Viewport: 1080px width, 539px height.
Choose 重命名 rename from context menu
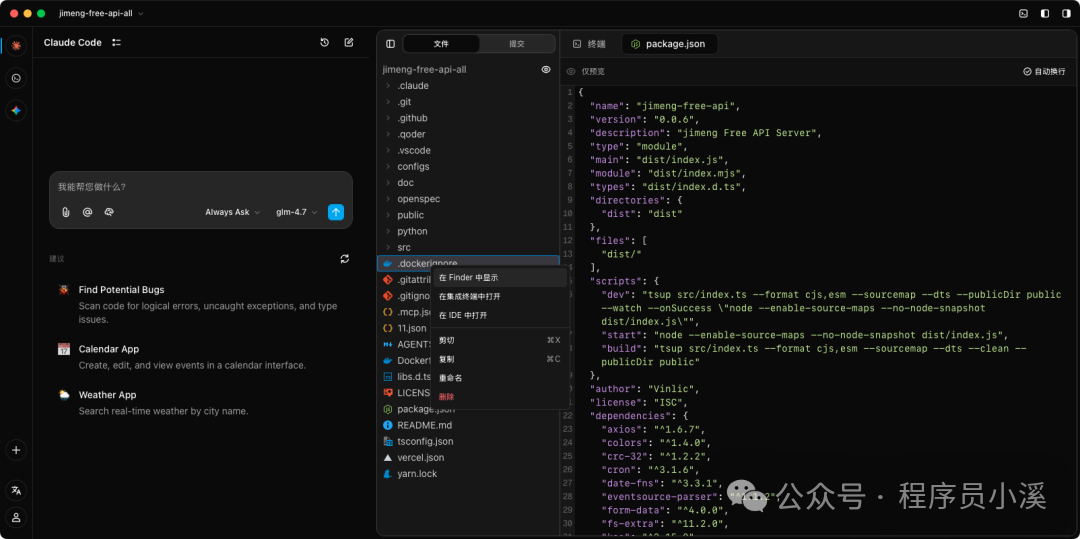coord(499,378)
